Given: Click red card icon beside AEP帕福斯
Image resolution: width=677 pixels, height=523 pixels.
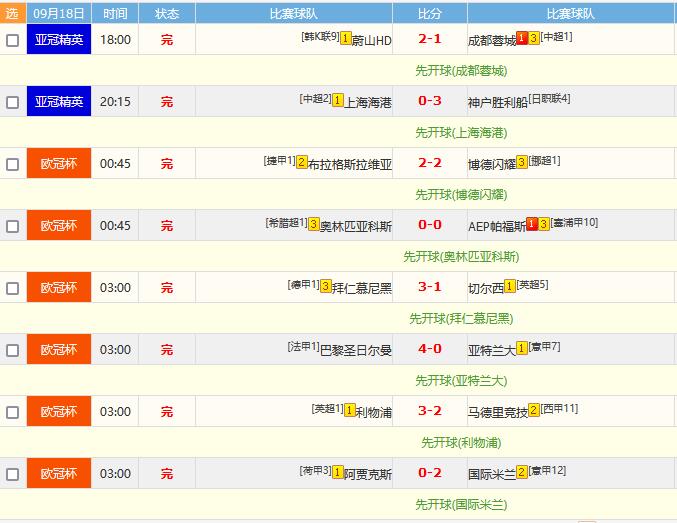Looking at the screenshot, I should pos(532,224).
